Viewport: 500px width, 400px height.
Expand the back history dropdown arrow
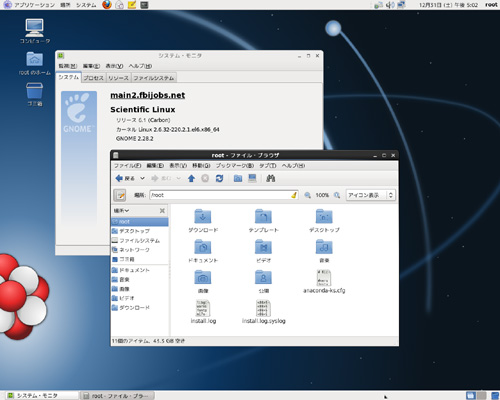(142, 178)
